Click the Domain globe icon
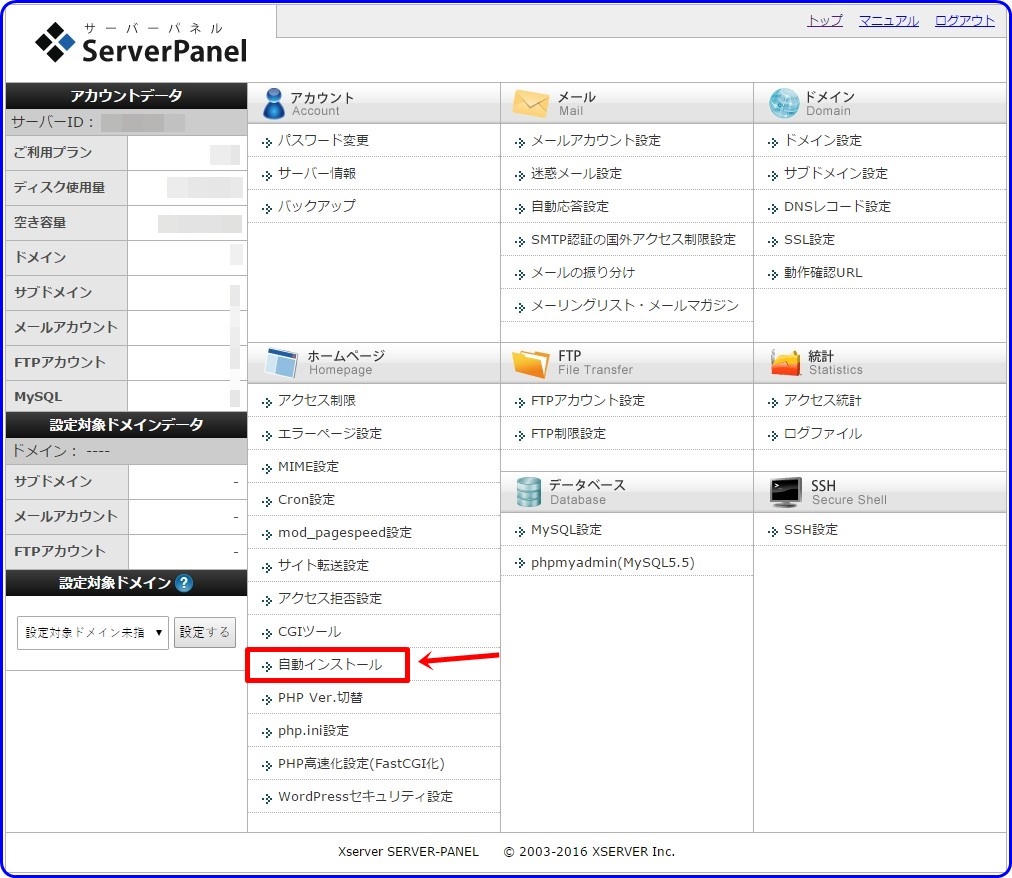Screen dimensions: 1012x878 pos(784,103)
